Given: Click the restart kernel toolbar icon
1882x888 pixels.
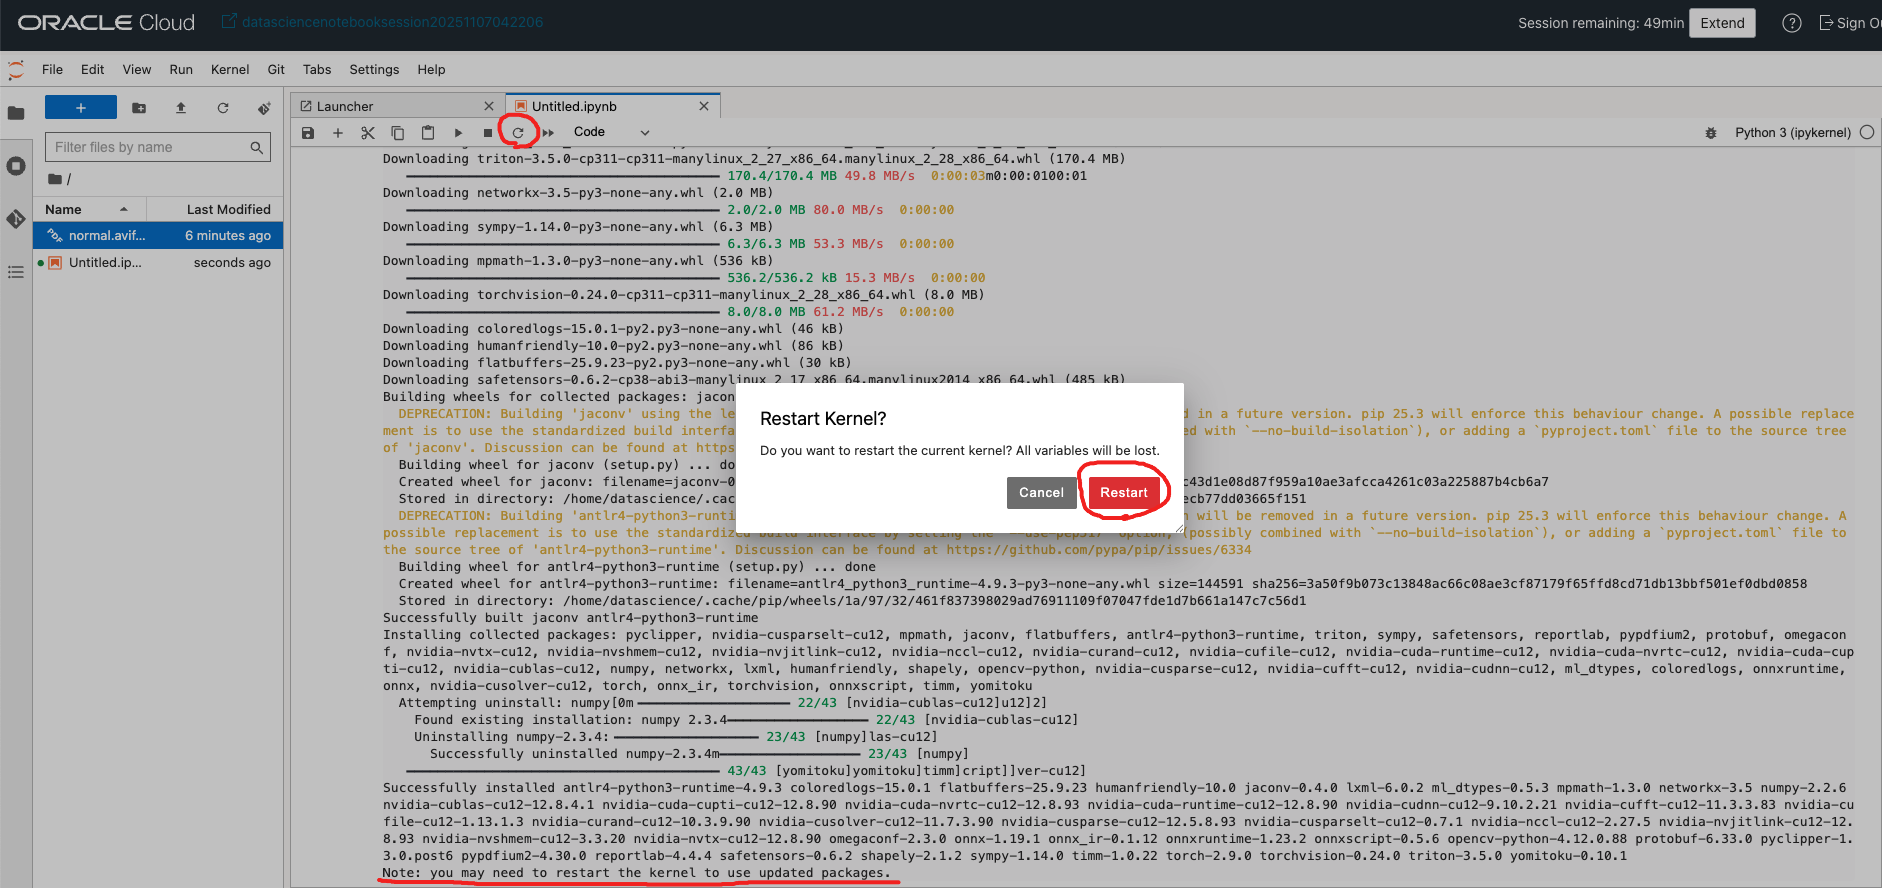Looking at the screenshot, I should (518, 133).
